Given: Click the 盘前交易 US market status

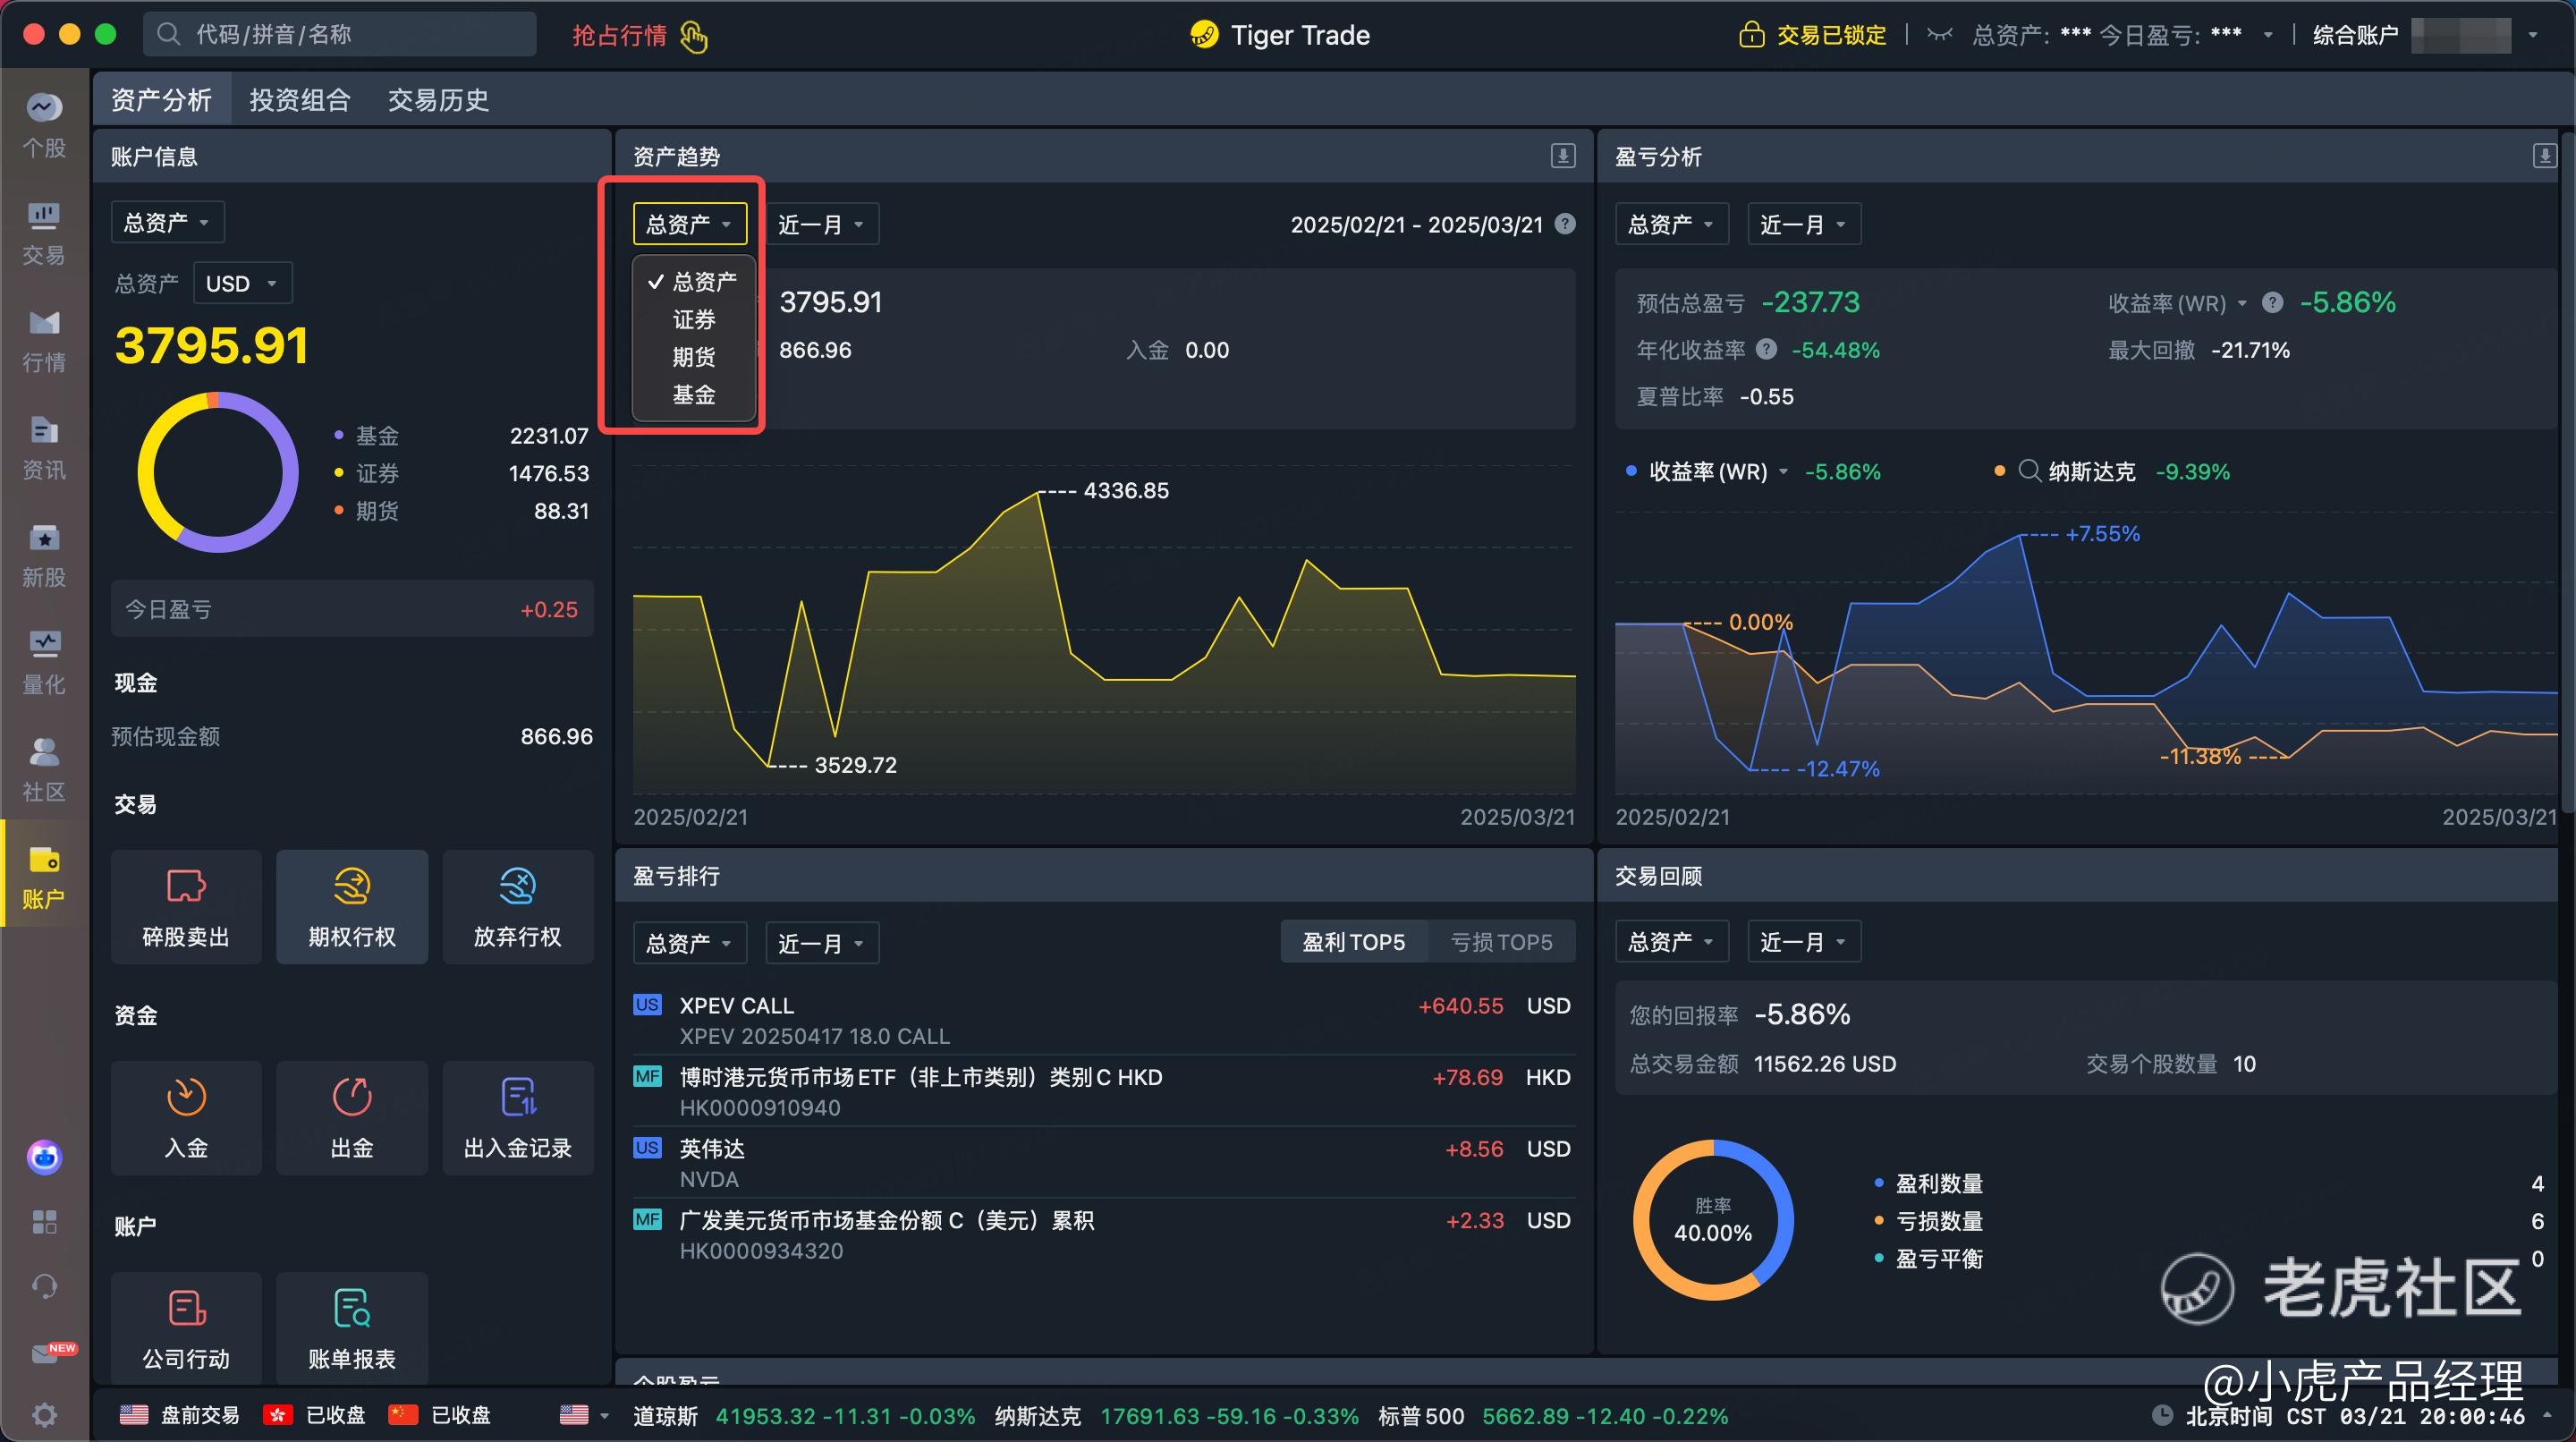Looking at the screenshot, I should click(x=179, y=1415).
